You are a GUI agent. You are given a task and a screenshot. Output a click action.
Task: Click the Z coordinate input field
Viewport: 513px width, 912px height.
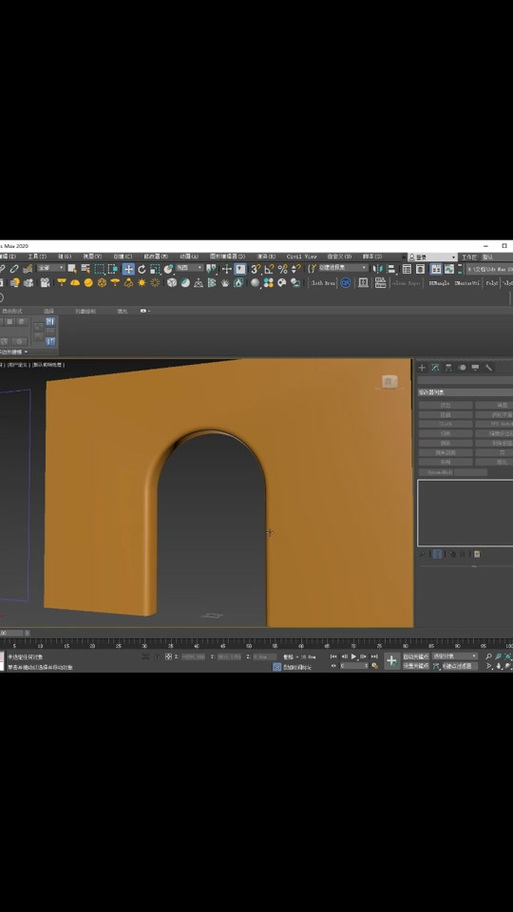click(x=265, y=656)
